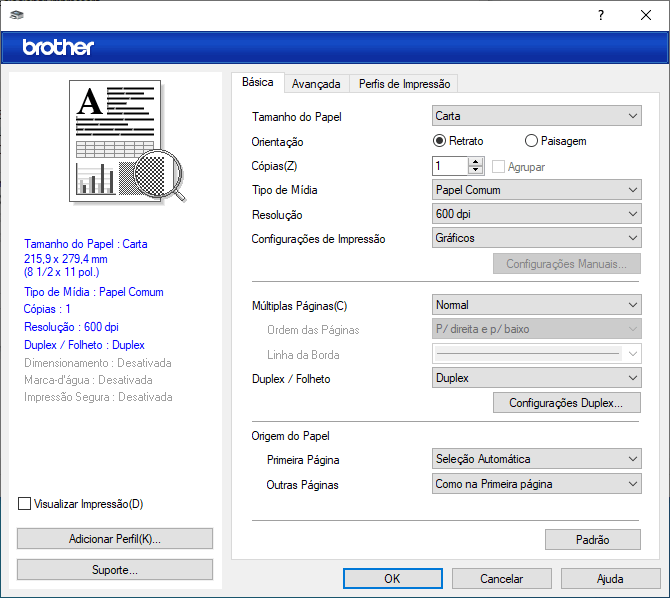
Task: Open the Tamanho do Papel dropdown
Action: pyautogui.click(x=536, y=116)
